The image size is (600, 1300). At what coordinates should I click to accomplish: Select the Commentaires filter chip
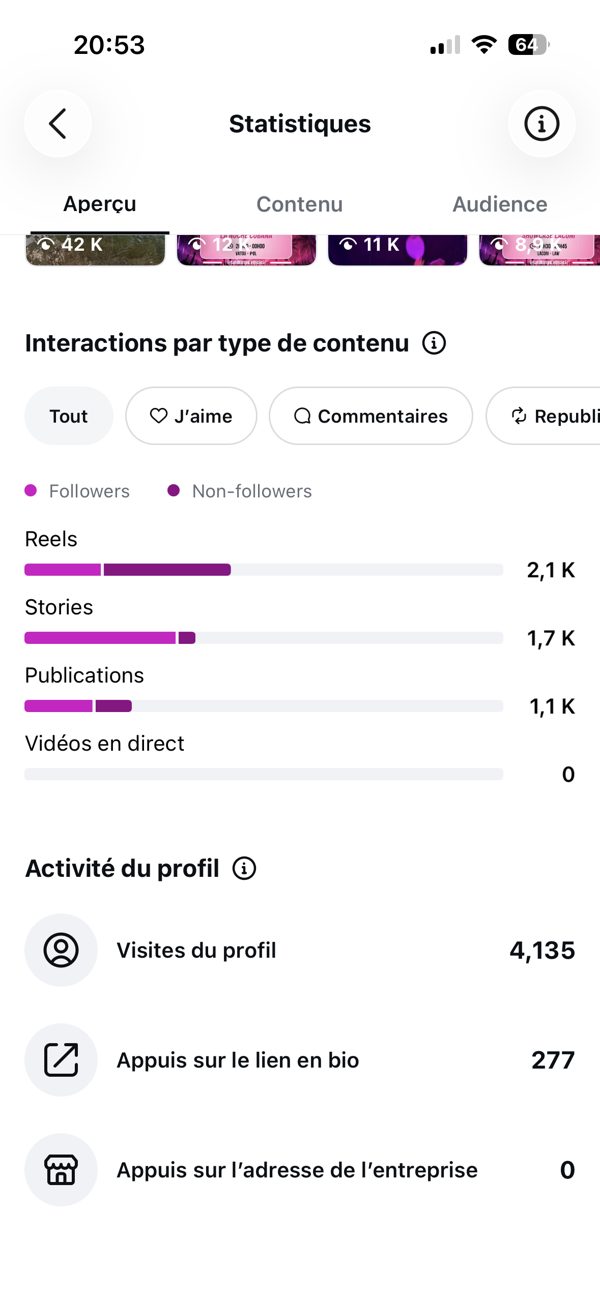pyautogui.click(x=371, y=416)
